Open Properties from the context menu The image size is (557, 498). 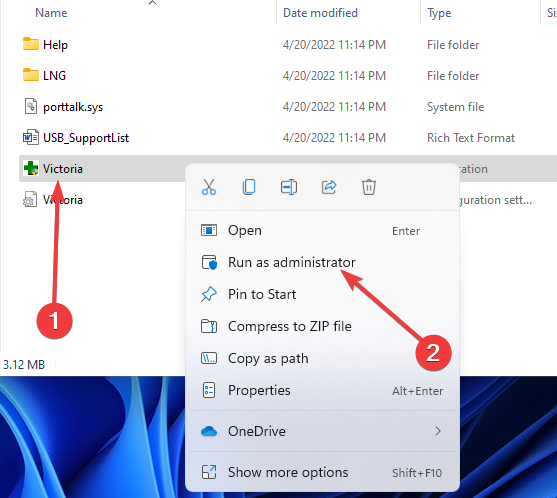tap(322, 390)
